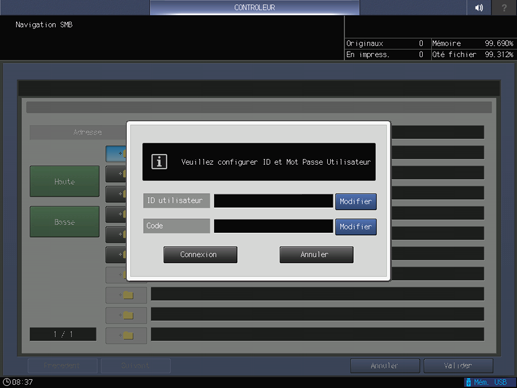Click the Connexion button
This screenshot has height=388, width=517.
point(200,254)
